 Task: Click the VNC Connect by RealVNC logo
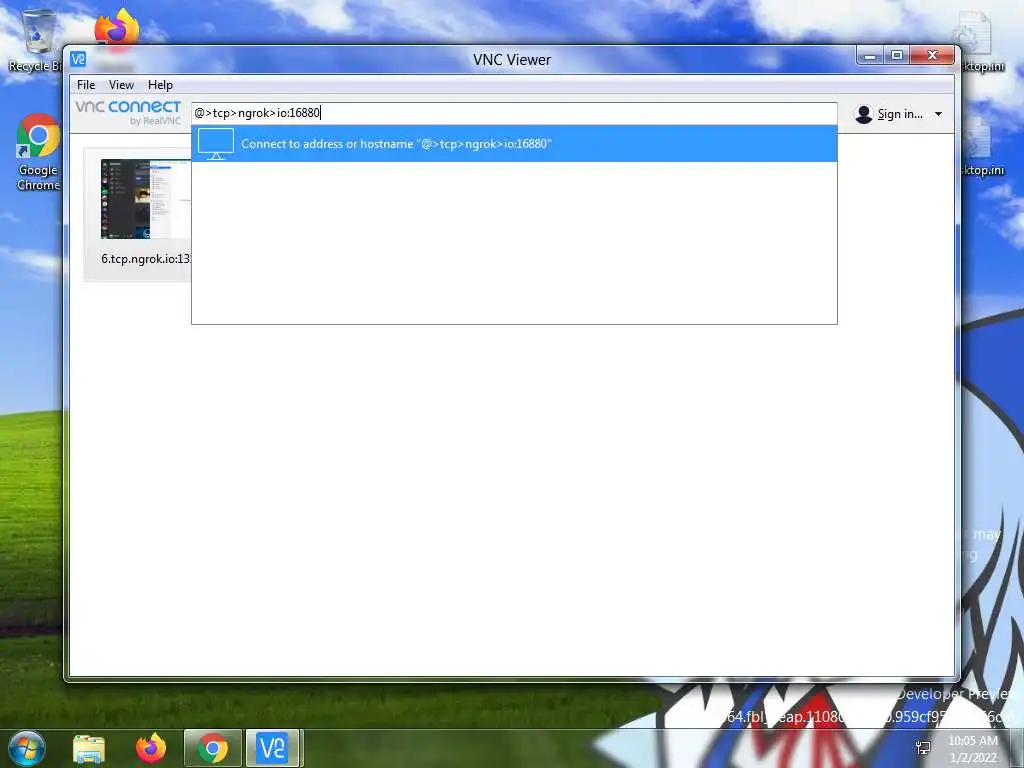[x=128, y=112]
